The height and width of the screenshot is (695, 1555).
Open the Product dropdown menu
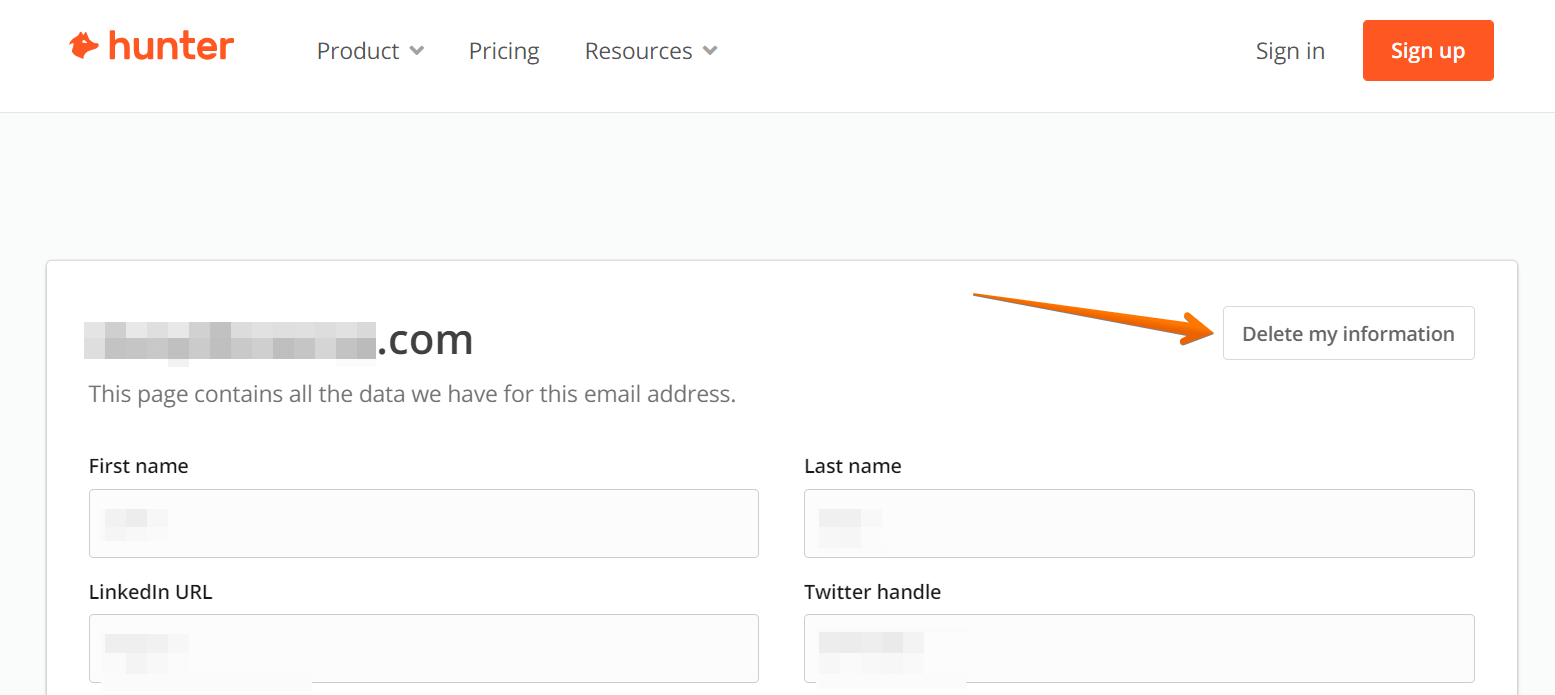(x=370, y=51)
